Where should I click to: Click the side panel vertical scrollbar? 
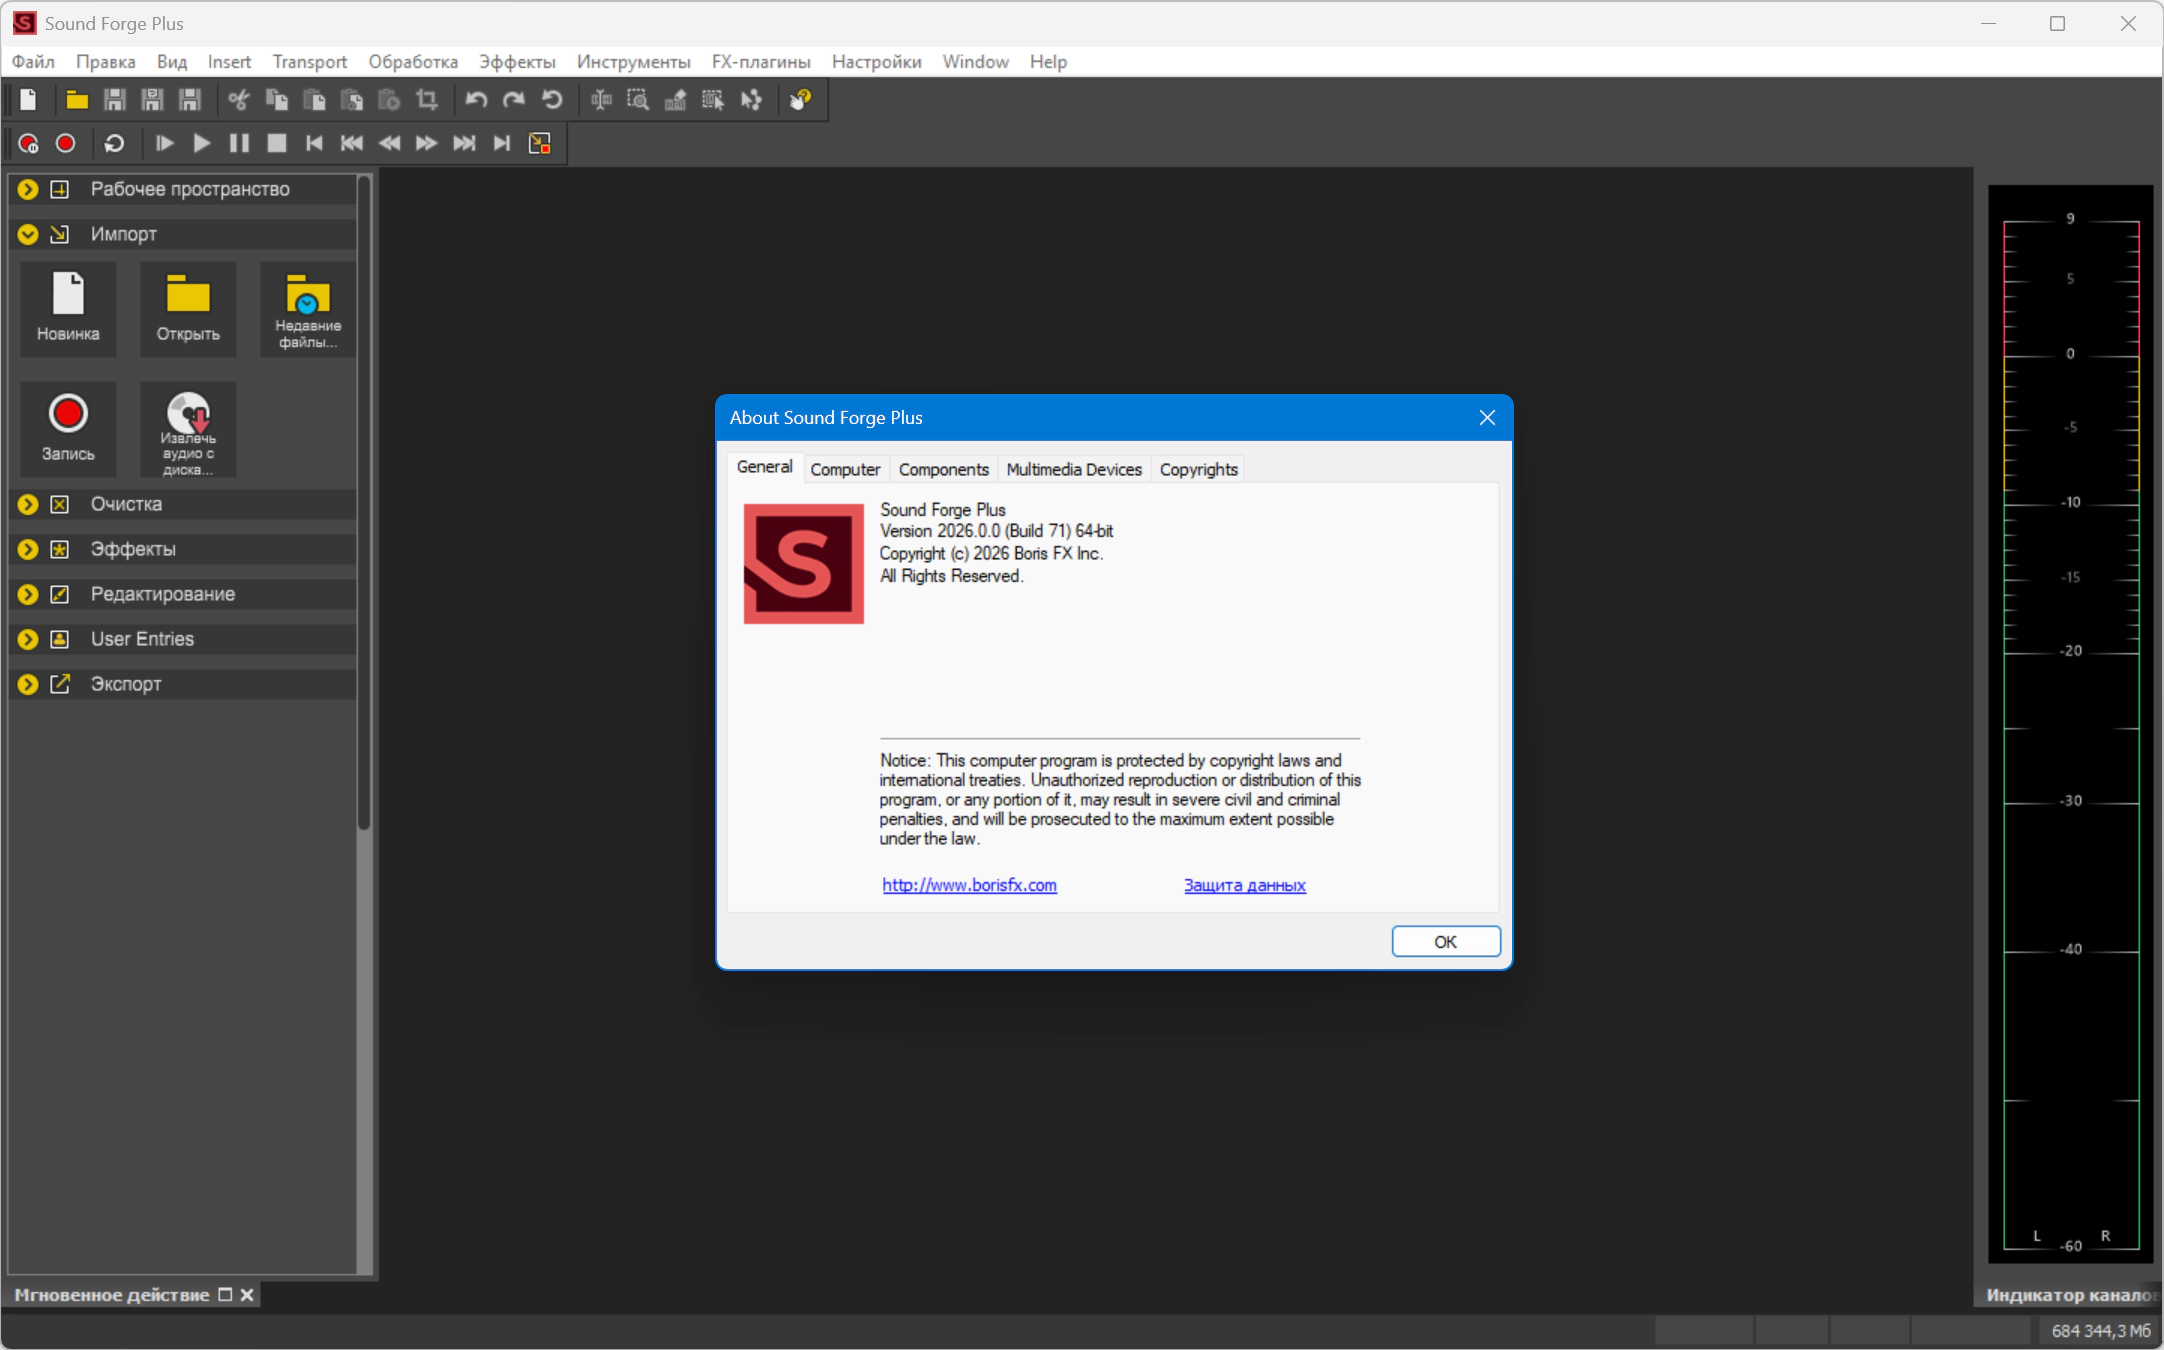tap(364, 503)
